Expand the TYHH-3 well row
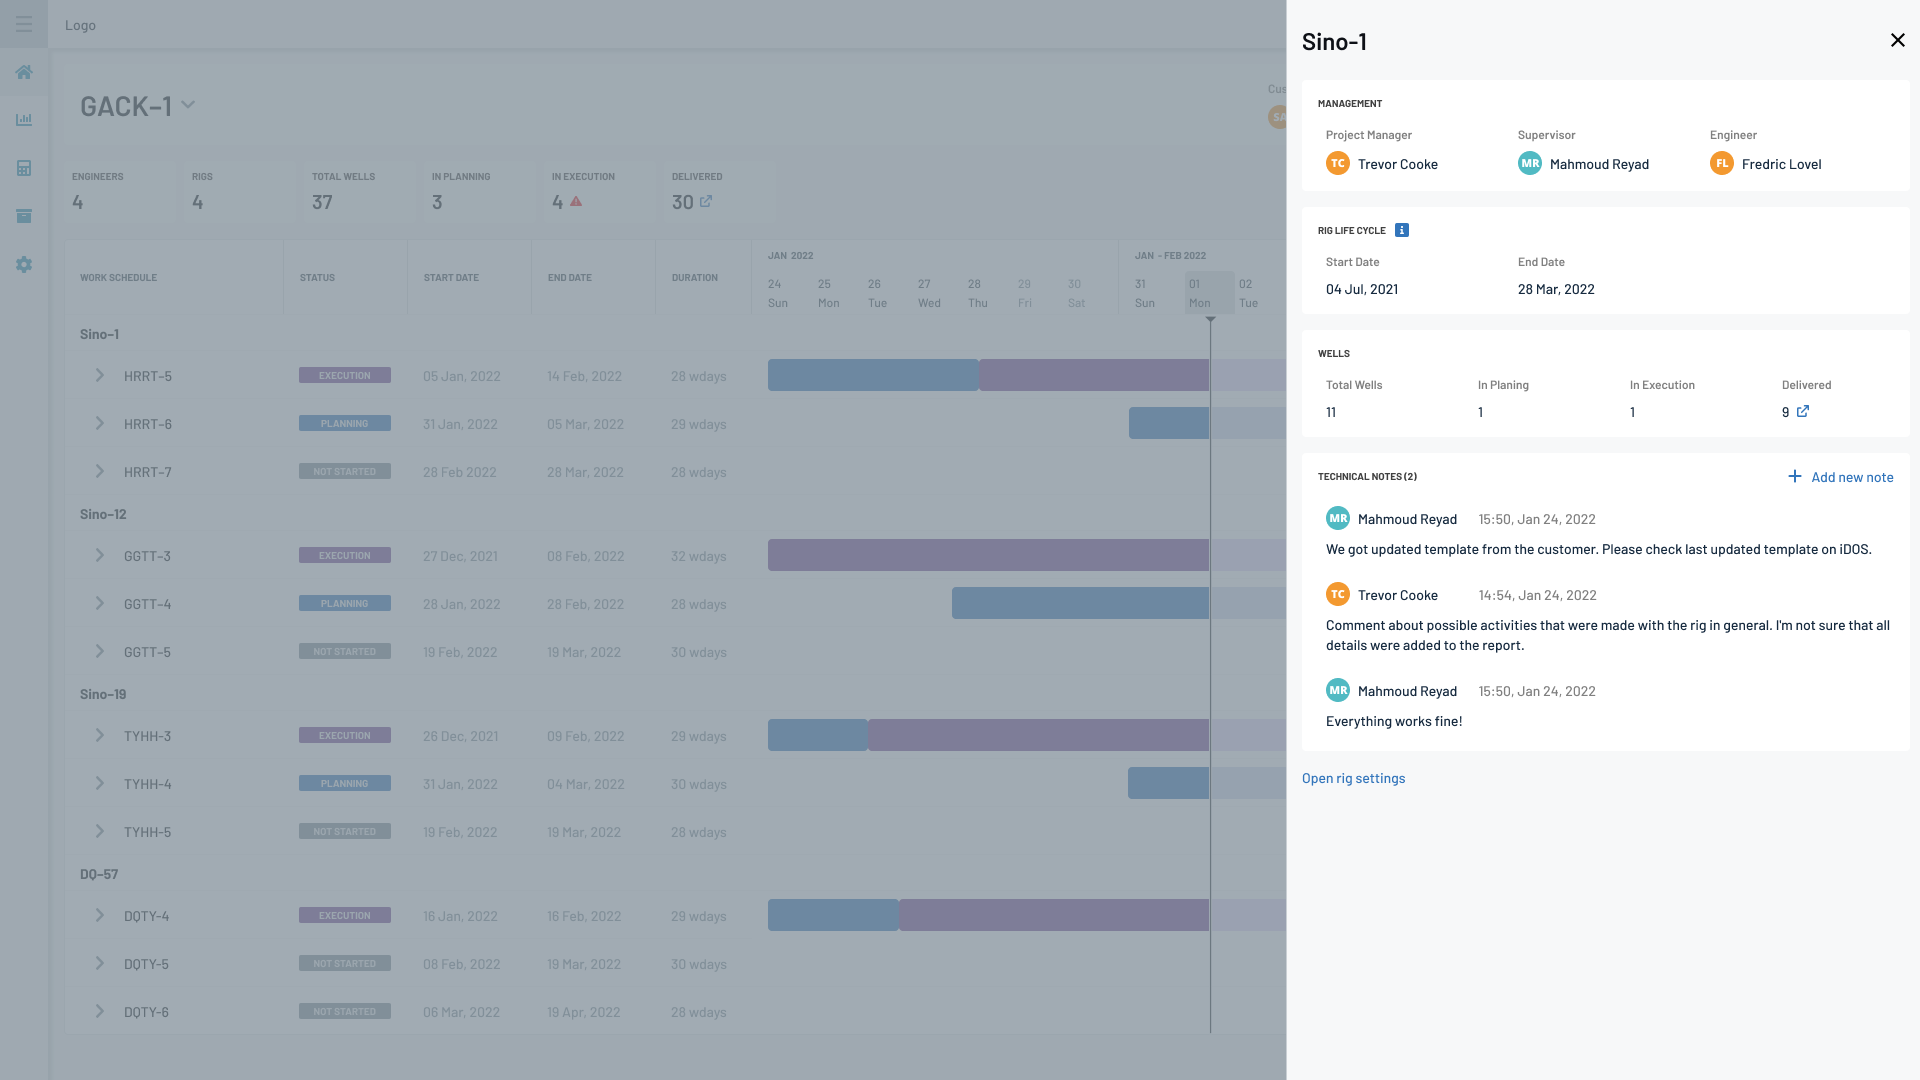The height and width of the screenshot is (1080, 1920). (x=99, y=735)
